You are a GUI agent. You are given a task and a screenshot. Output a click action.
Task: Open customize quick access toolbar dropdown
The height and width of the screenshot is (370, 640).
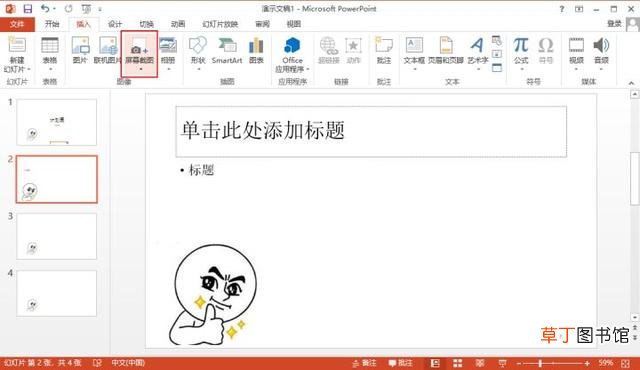pyautogui.click(x=100, y=9)
